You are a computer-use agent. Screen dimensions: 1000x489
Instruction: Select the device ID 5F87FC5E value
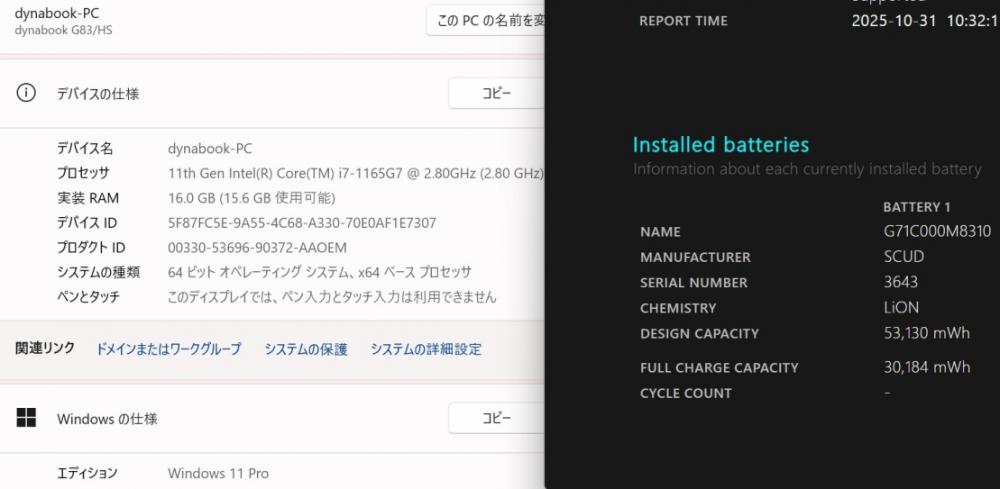tap(302, 223)
